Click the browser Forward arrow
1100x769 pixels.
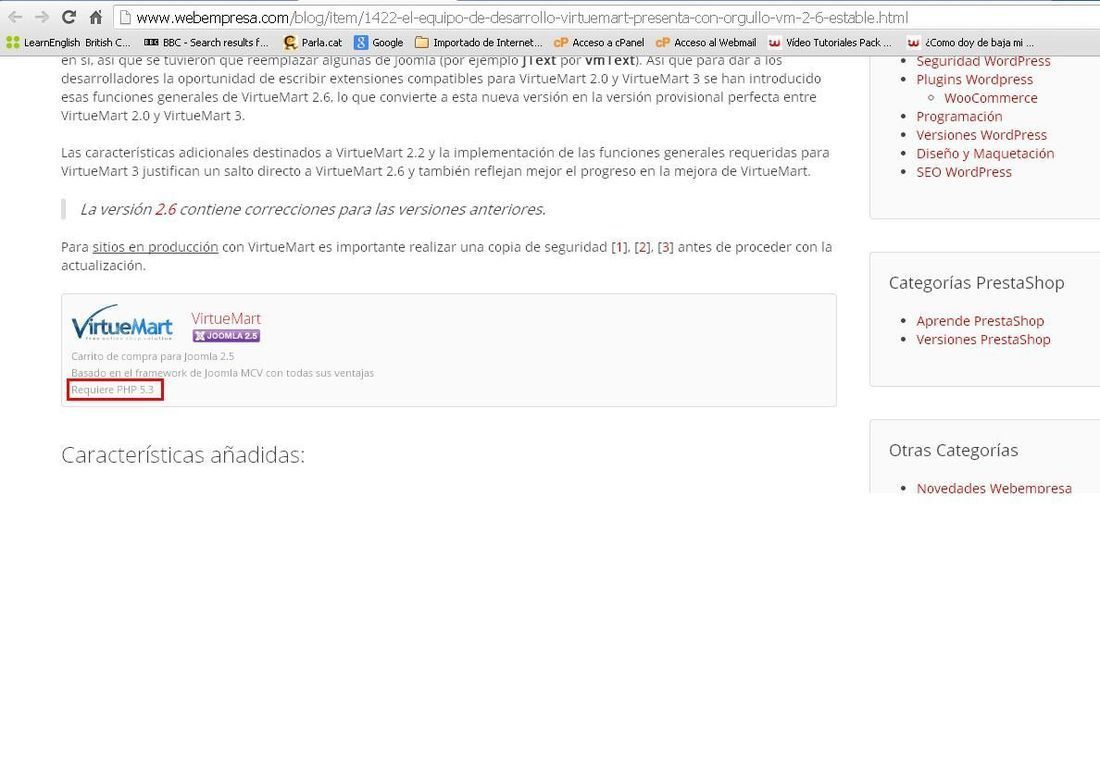(41, 17)
